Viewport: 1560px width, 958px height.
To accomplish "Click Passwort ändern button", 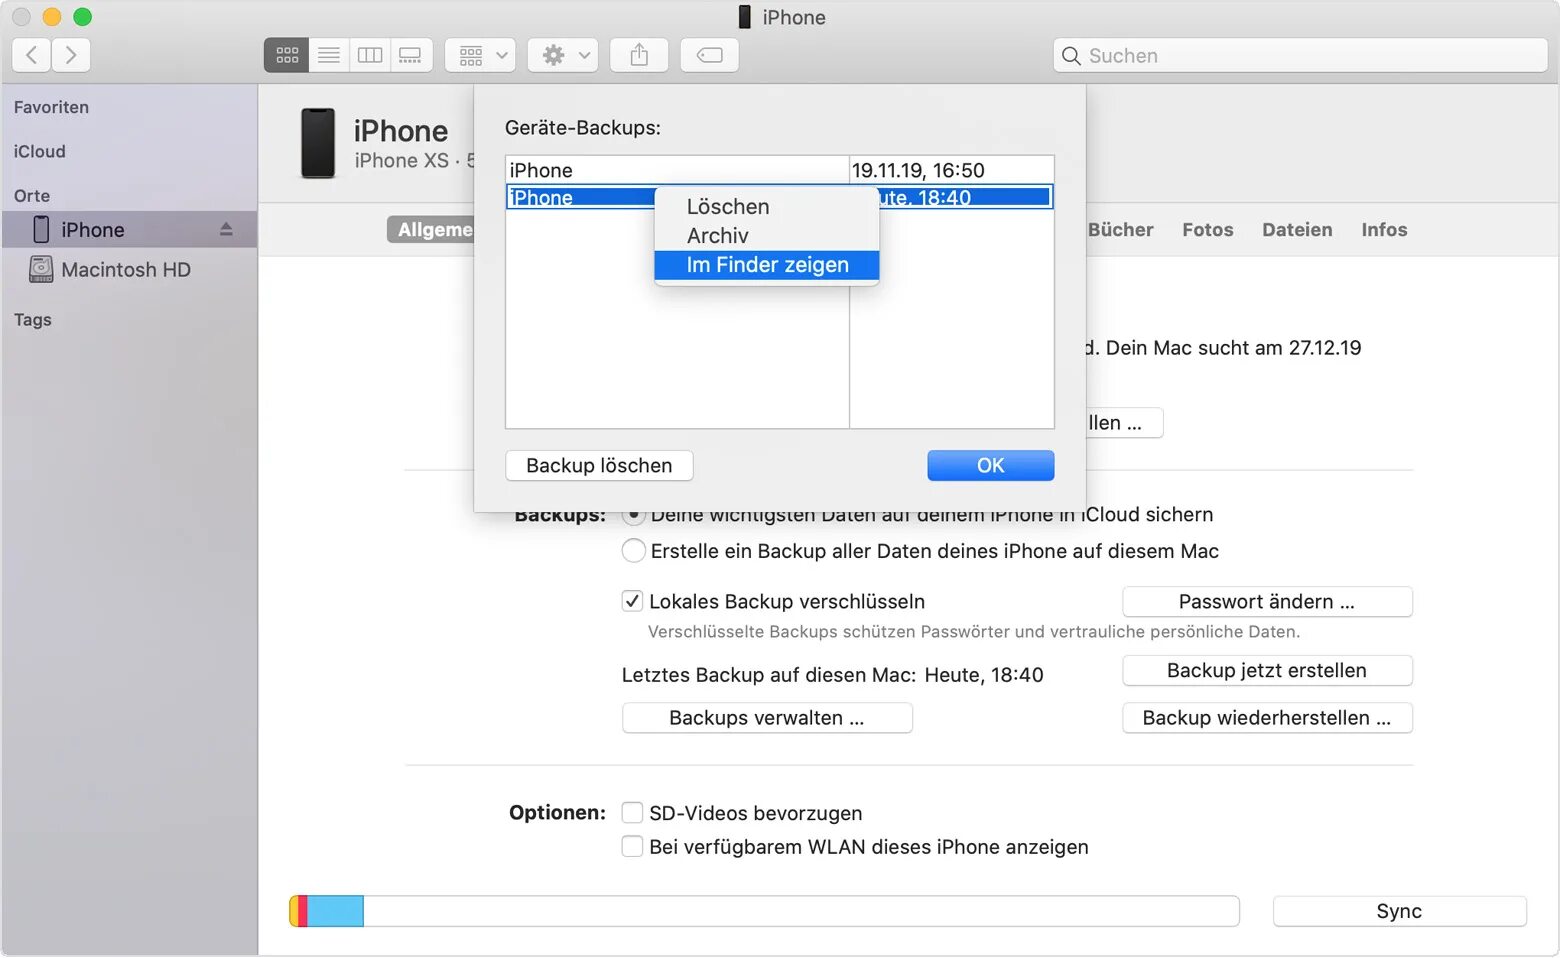I will pyautogui.click(x=1267, y=602).
